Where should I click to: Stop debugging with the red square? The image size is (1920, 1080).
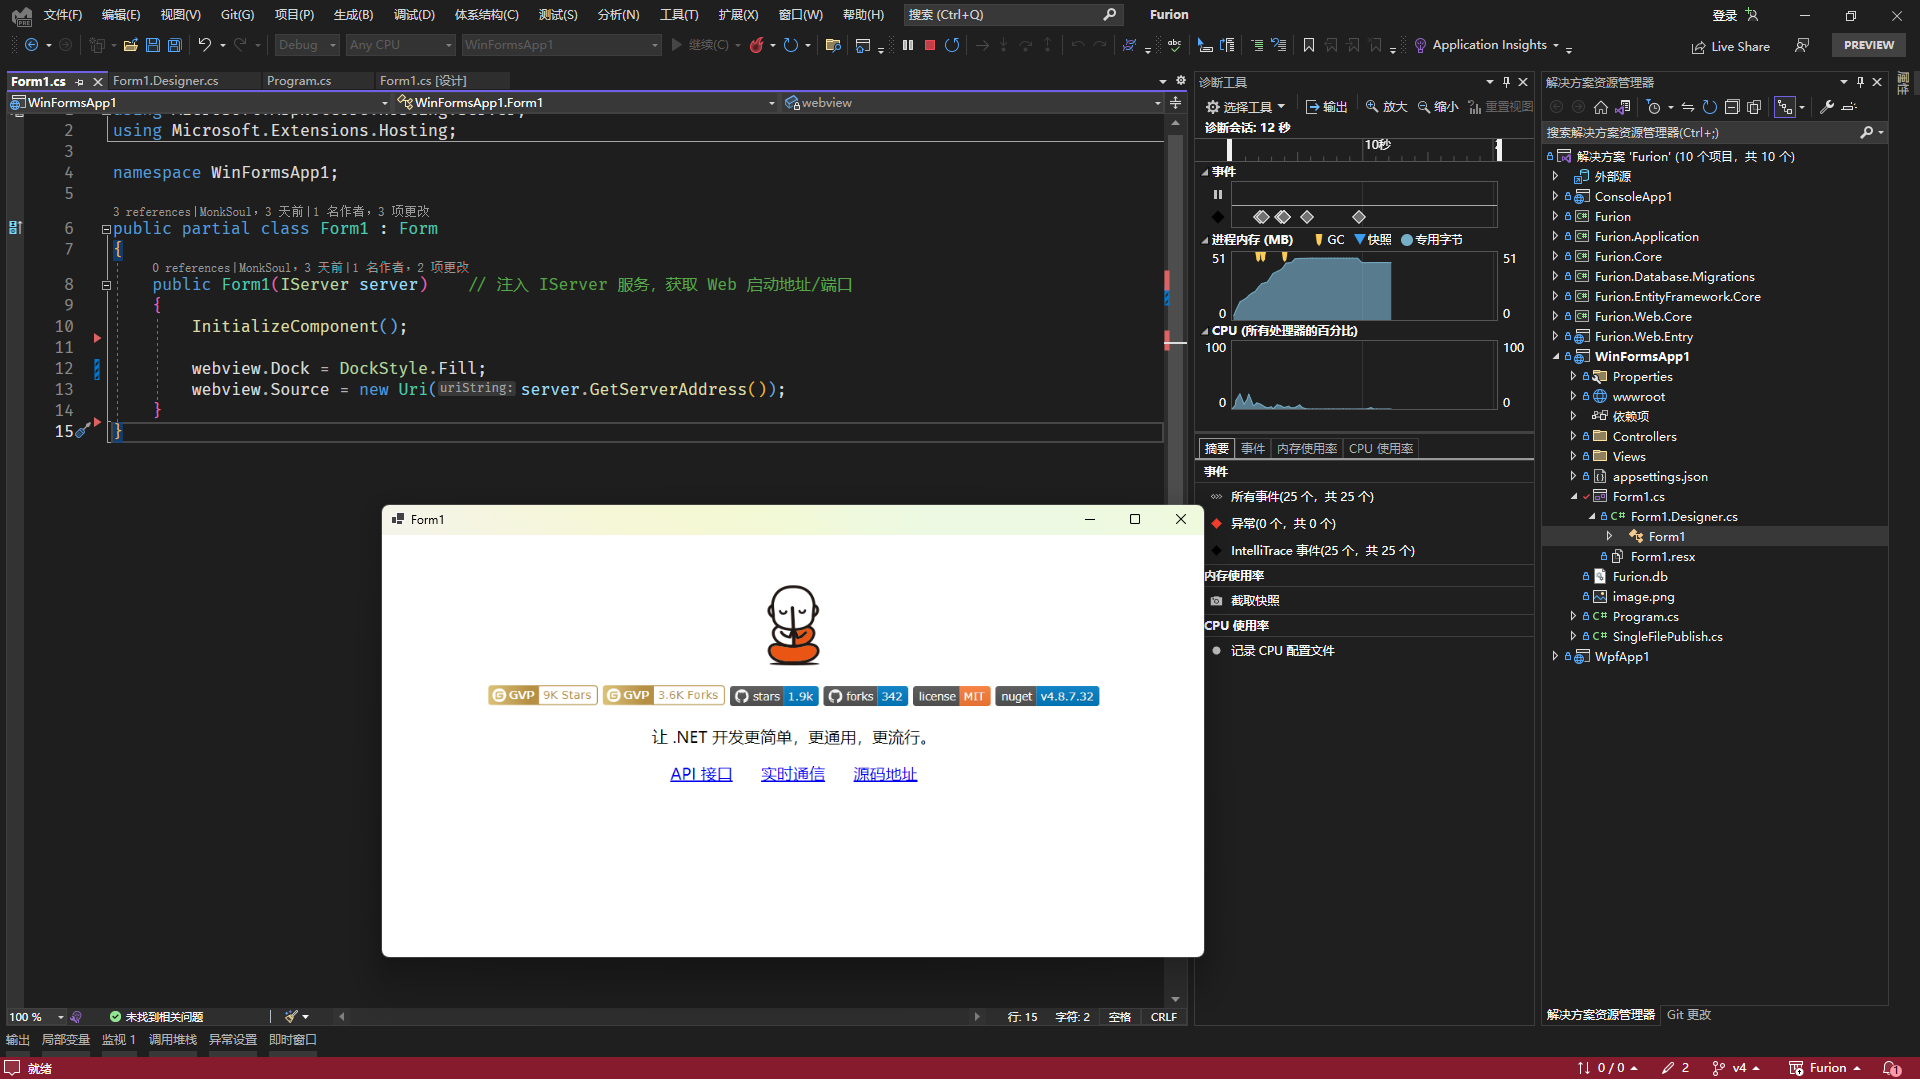tap(930, 45)
